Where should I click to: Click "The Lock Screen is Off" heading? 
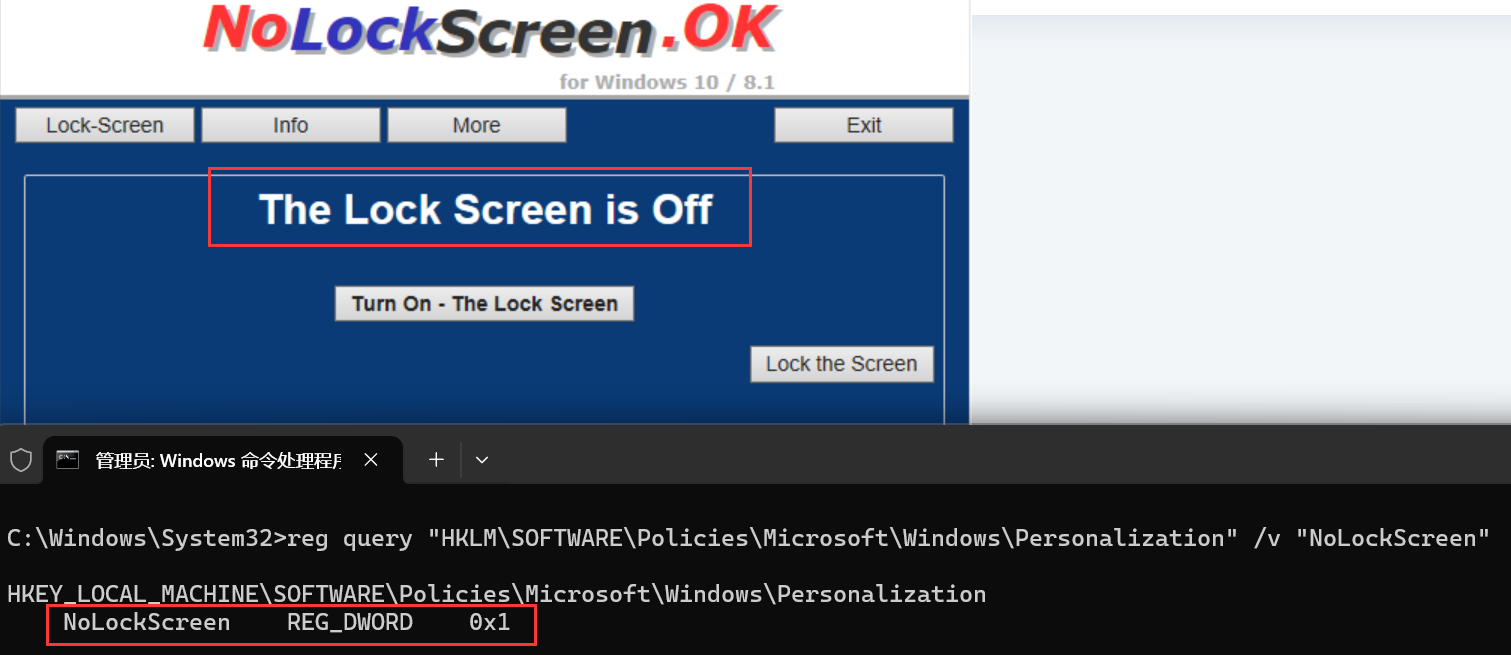point(486,210)
